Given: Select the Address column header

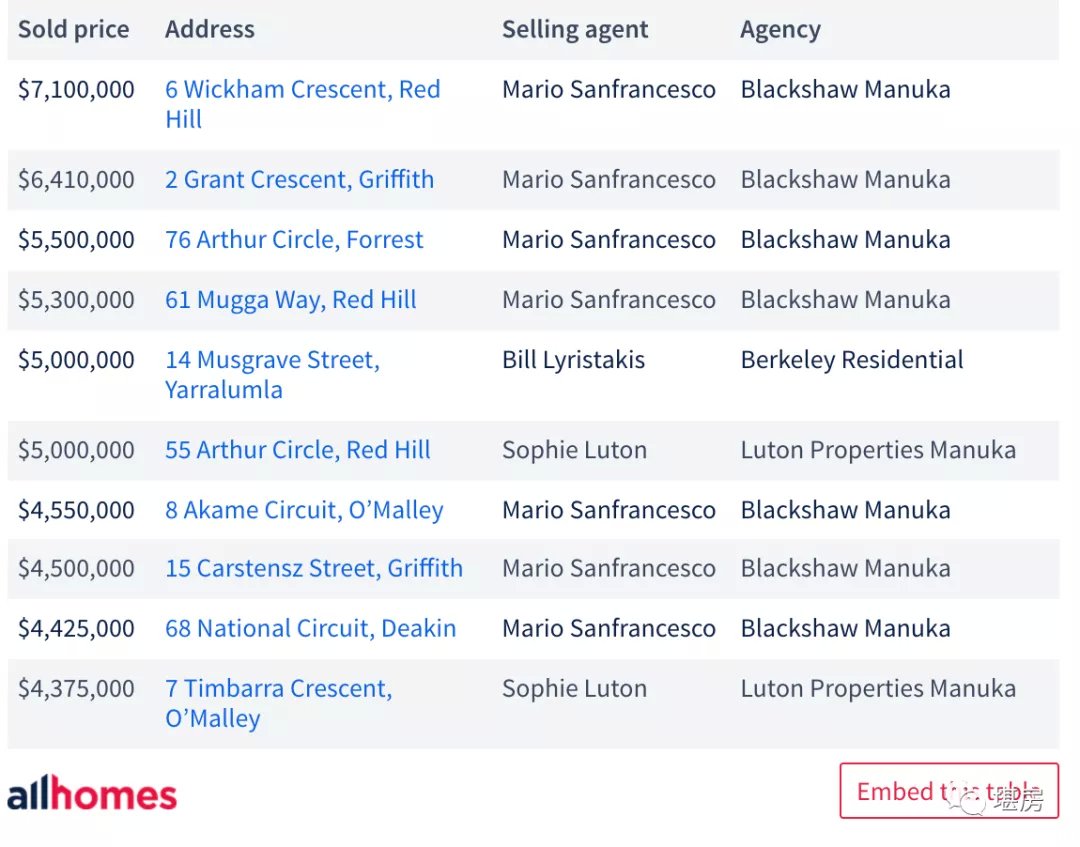Looking at the screenshot, I should (209, 30).
